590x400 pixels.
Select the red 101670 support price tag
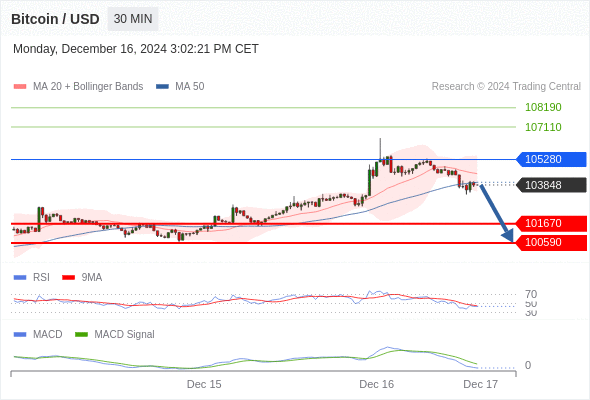click(551, 223)
